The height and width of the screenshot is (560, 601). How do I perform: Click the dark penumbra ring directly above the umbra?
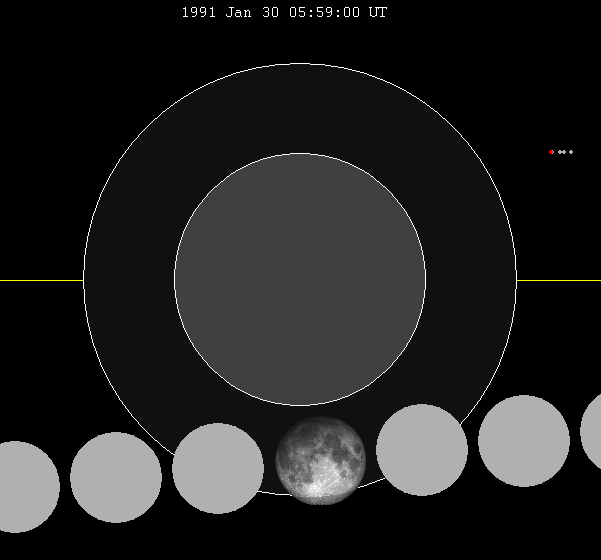point(300,108)
